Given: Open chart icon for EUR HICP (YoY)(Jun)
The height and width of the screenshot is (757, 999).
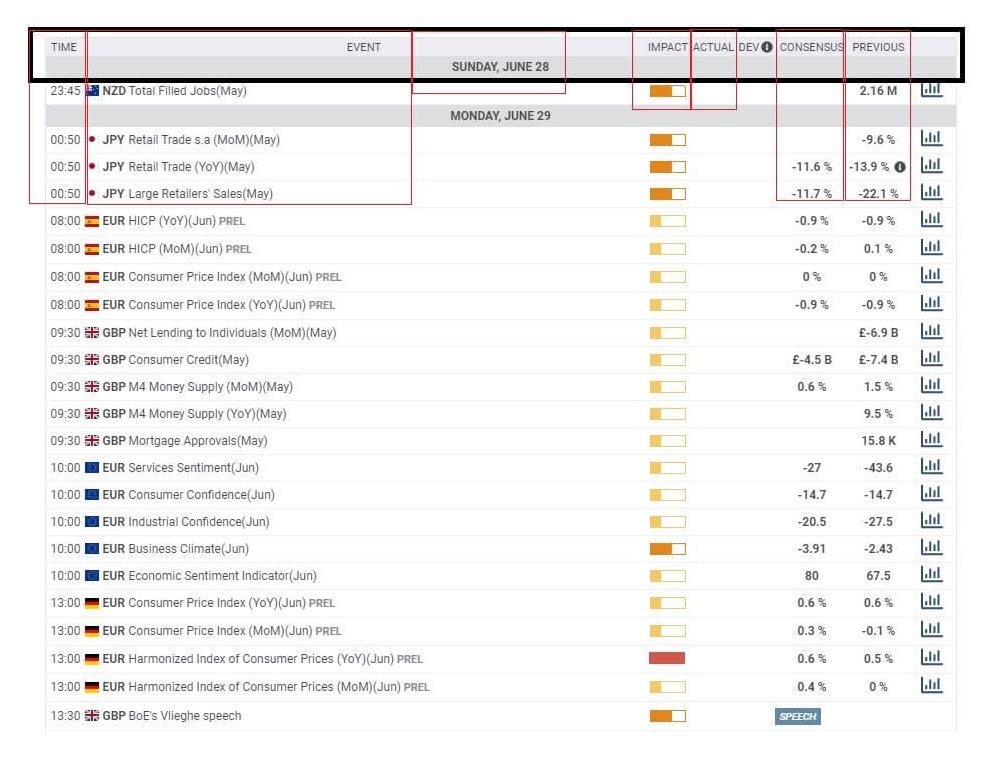Looking at the screenshot, I should click(x=931, y=219).
